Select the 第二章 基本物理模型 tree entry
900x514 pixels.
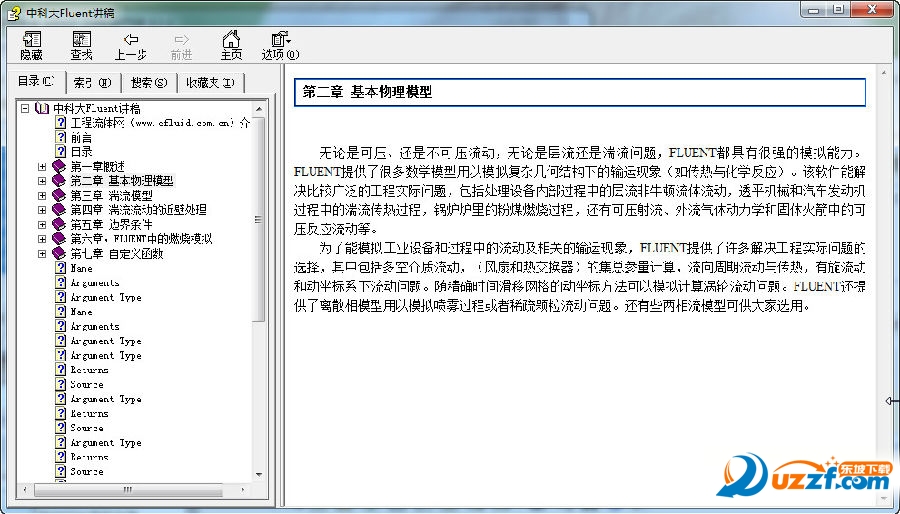point(122,181)
